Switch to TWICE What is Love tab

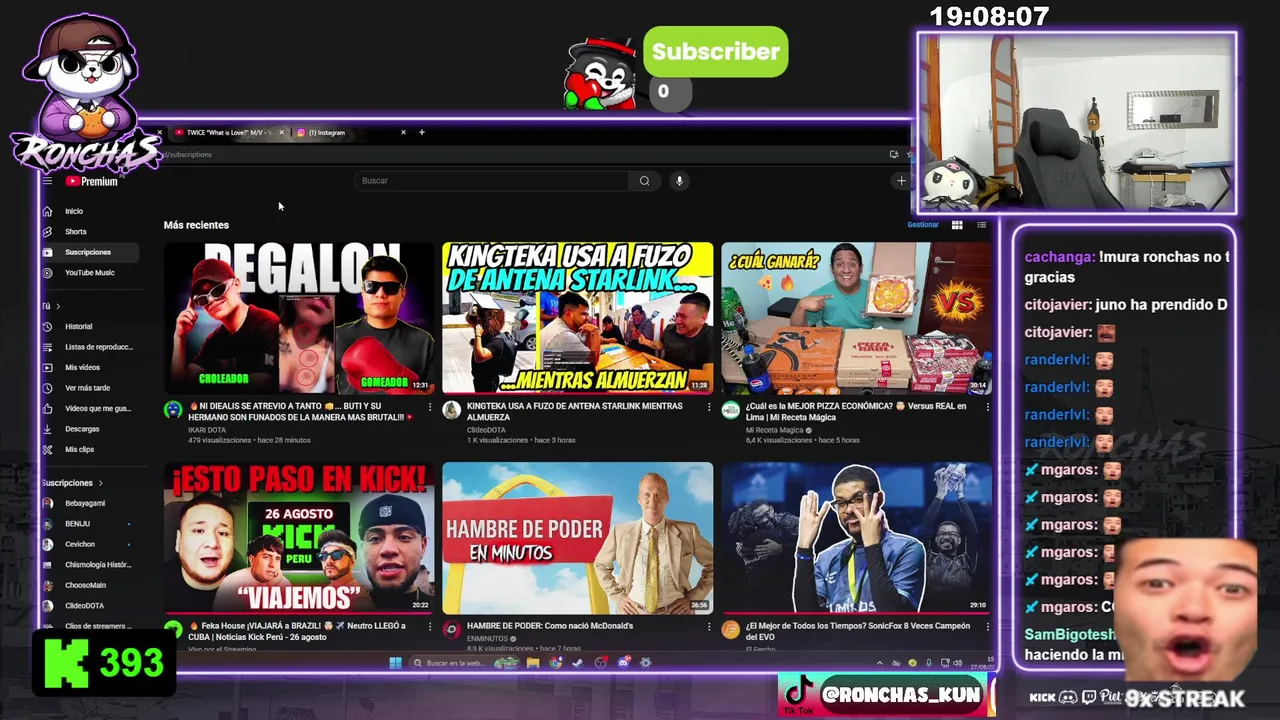[x=228, y=132]
